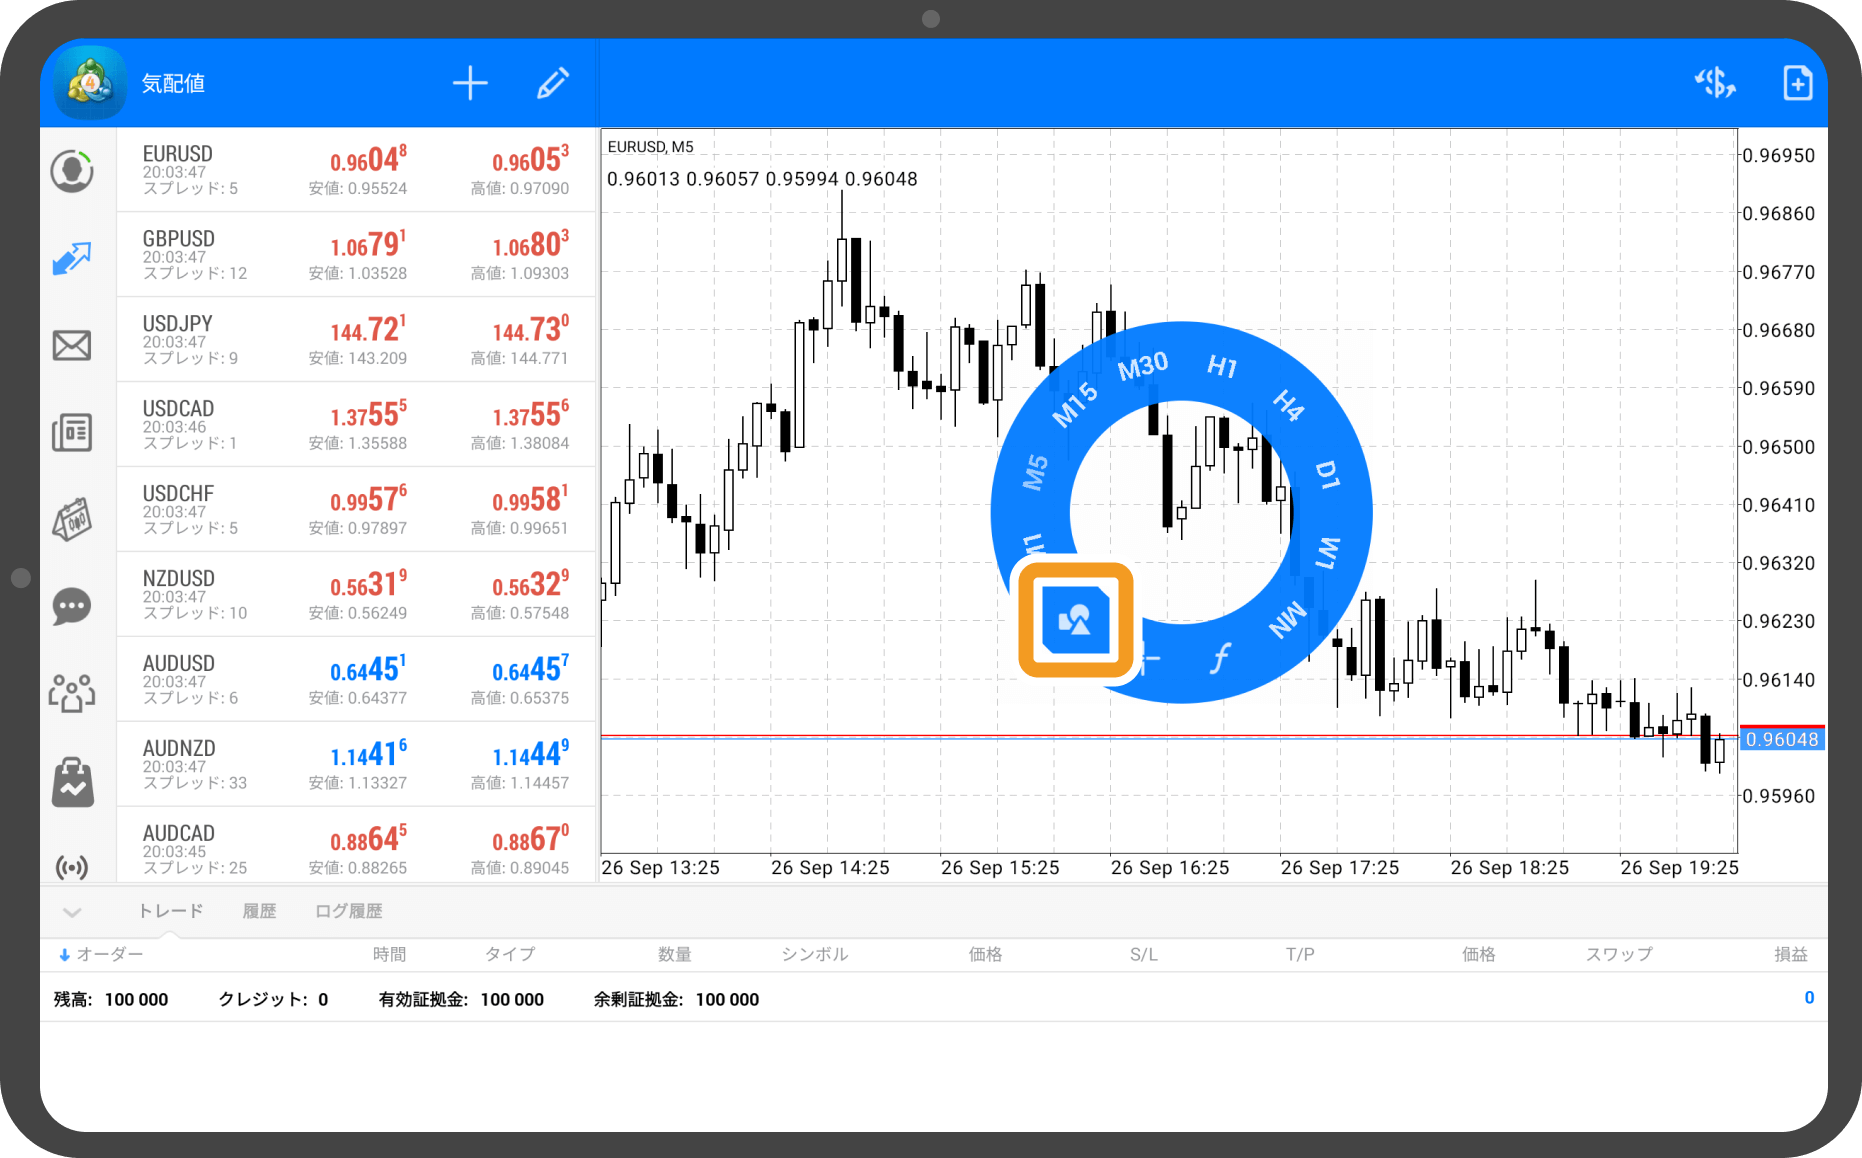
Task: Switch to the ログ履歴 tab
Action: tap(348, 911)
